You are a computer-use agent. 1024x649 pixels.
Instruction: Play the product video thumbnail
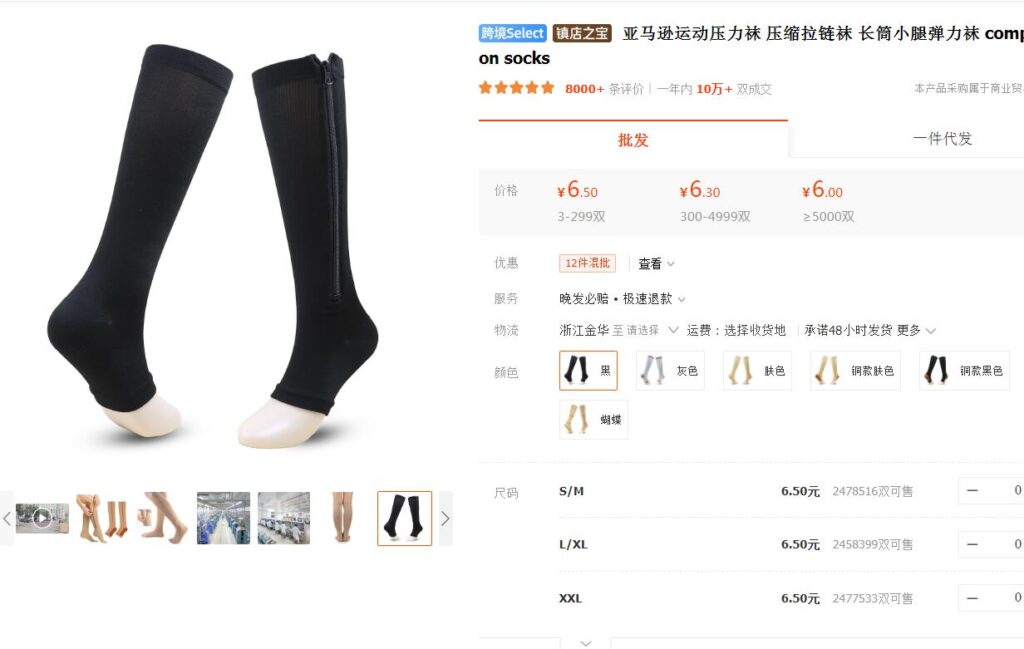[x=42, y=518]
